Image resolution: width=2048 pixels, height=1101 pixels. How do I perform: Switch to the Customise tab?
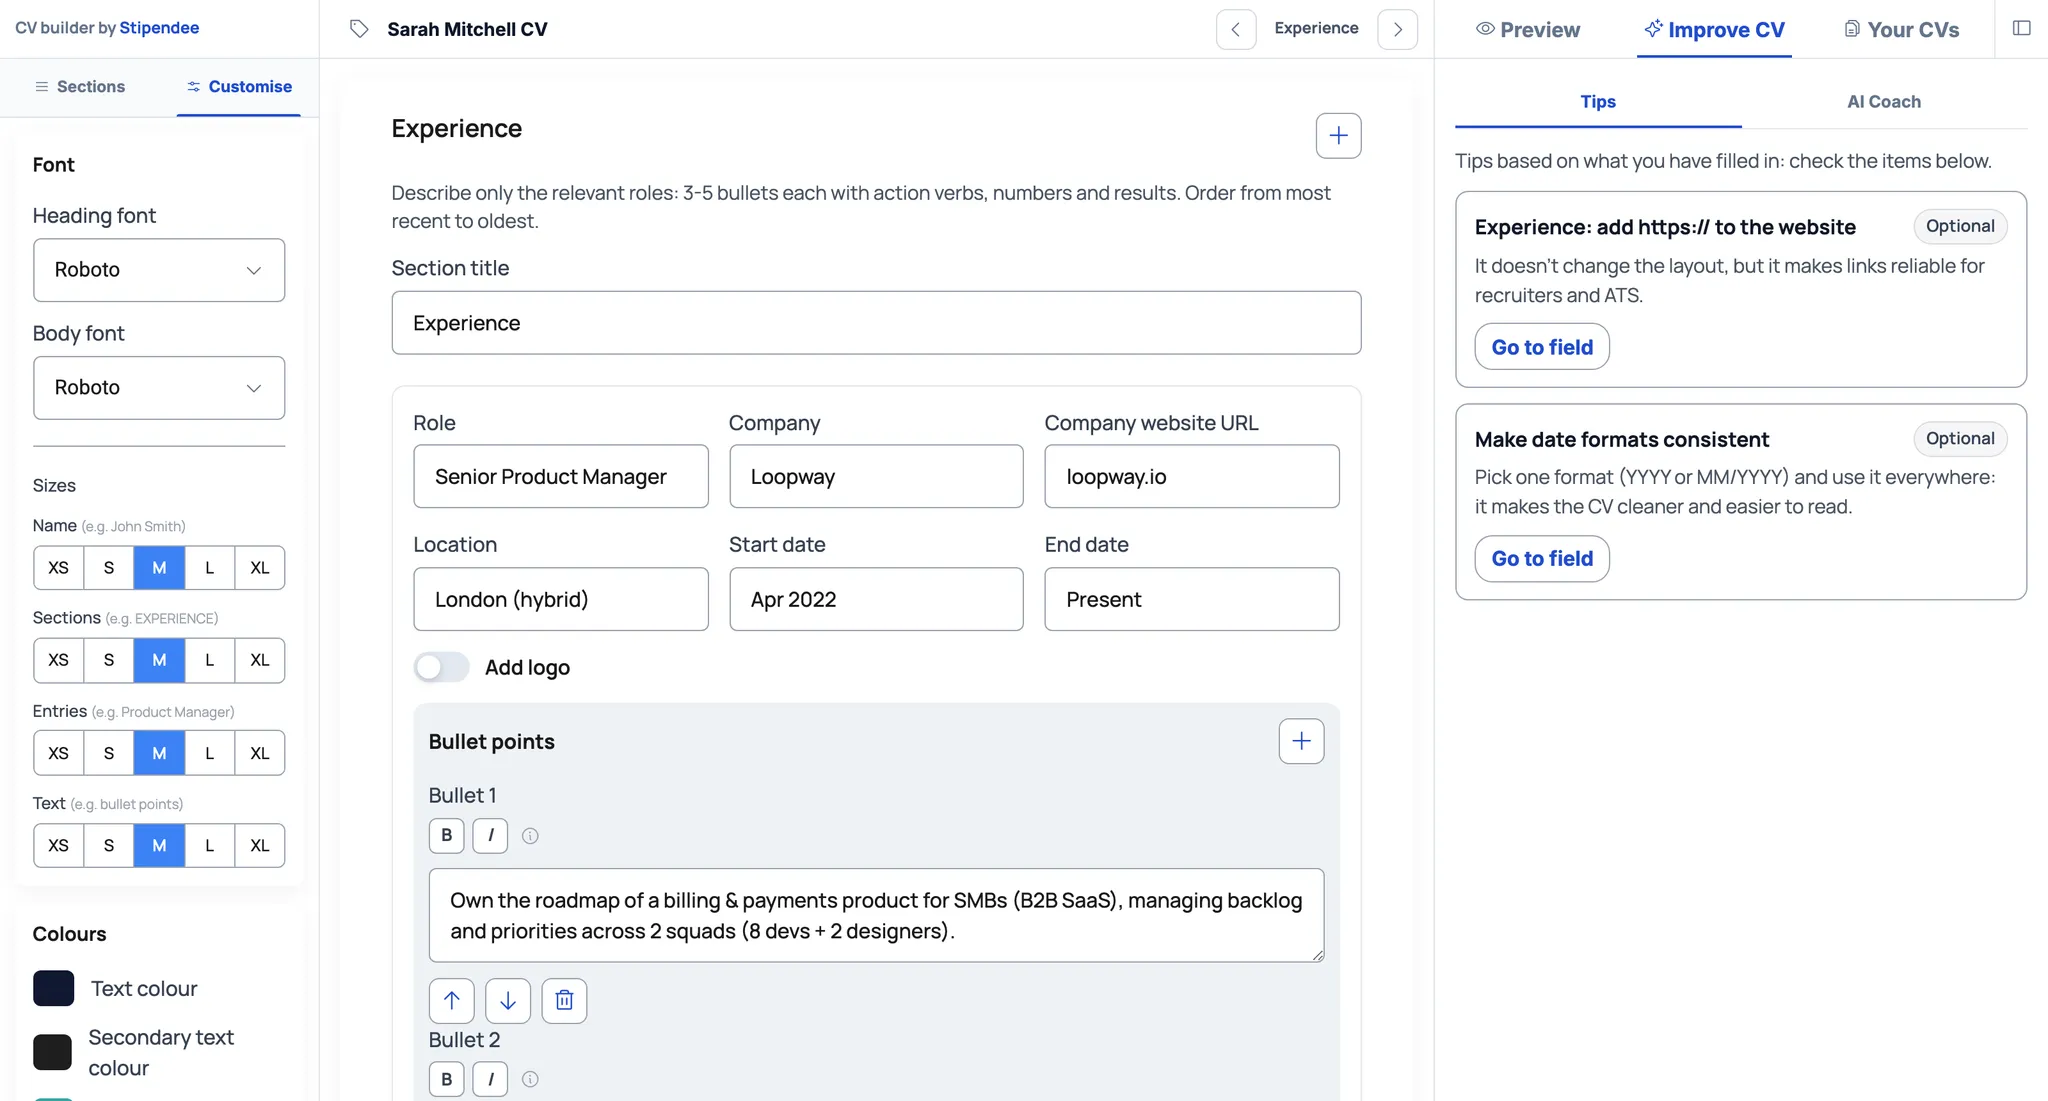tap(239, 87)
